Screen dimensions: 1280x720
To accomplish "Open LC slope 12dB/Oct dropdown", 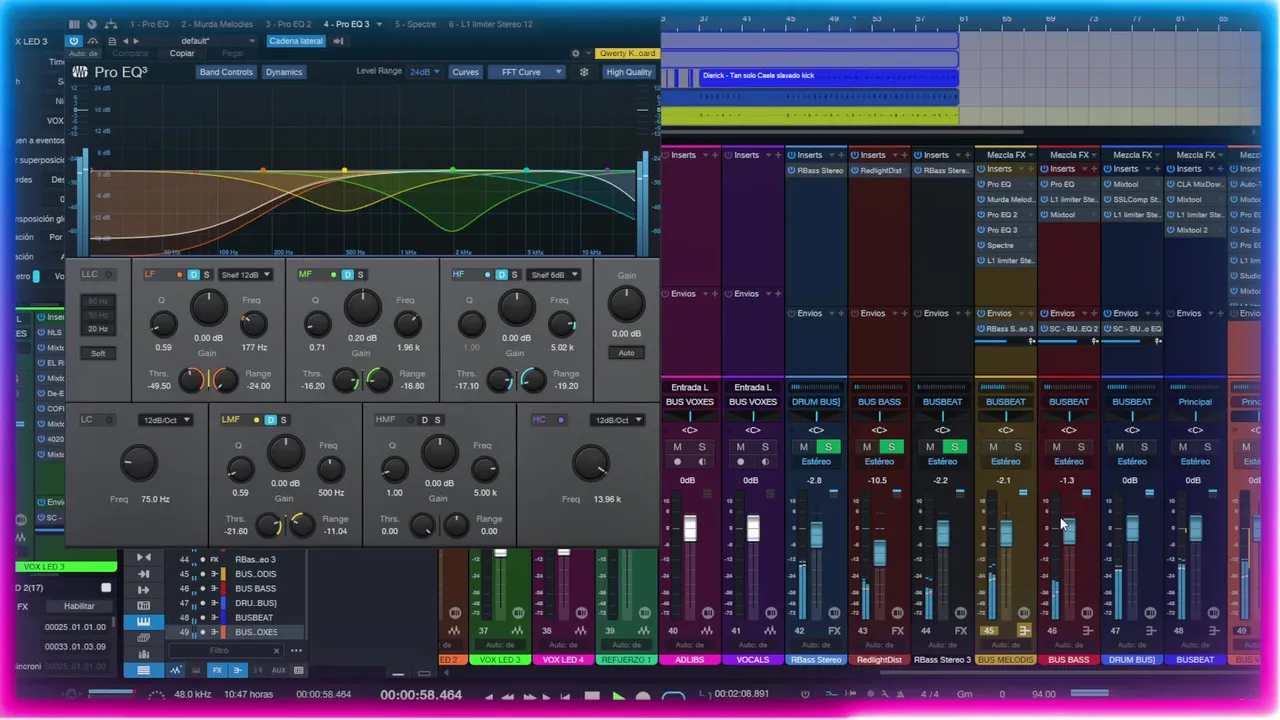I will tap(165, 420).
